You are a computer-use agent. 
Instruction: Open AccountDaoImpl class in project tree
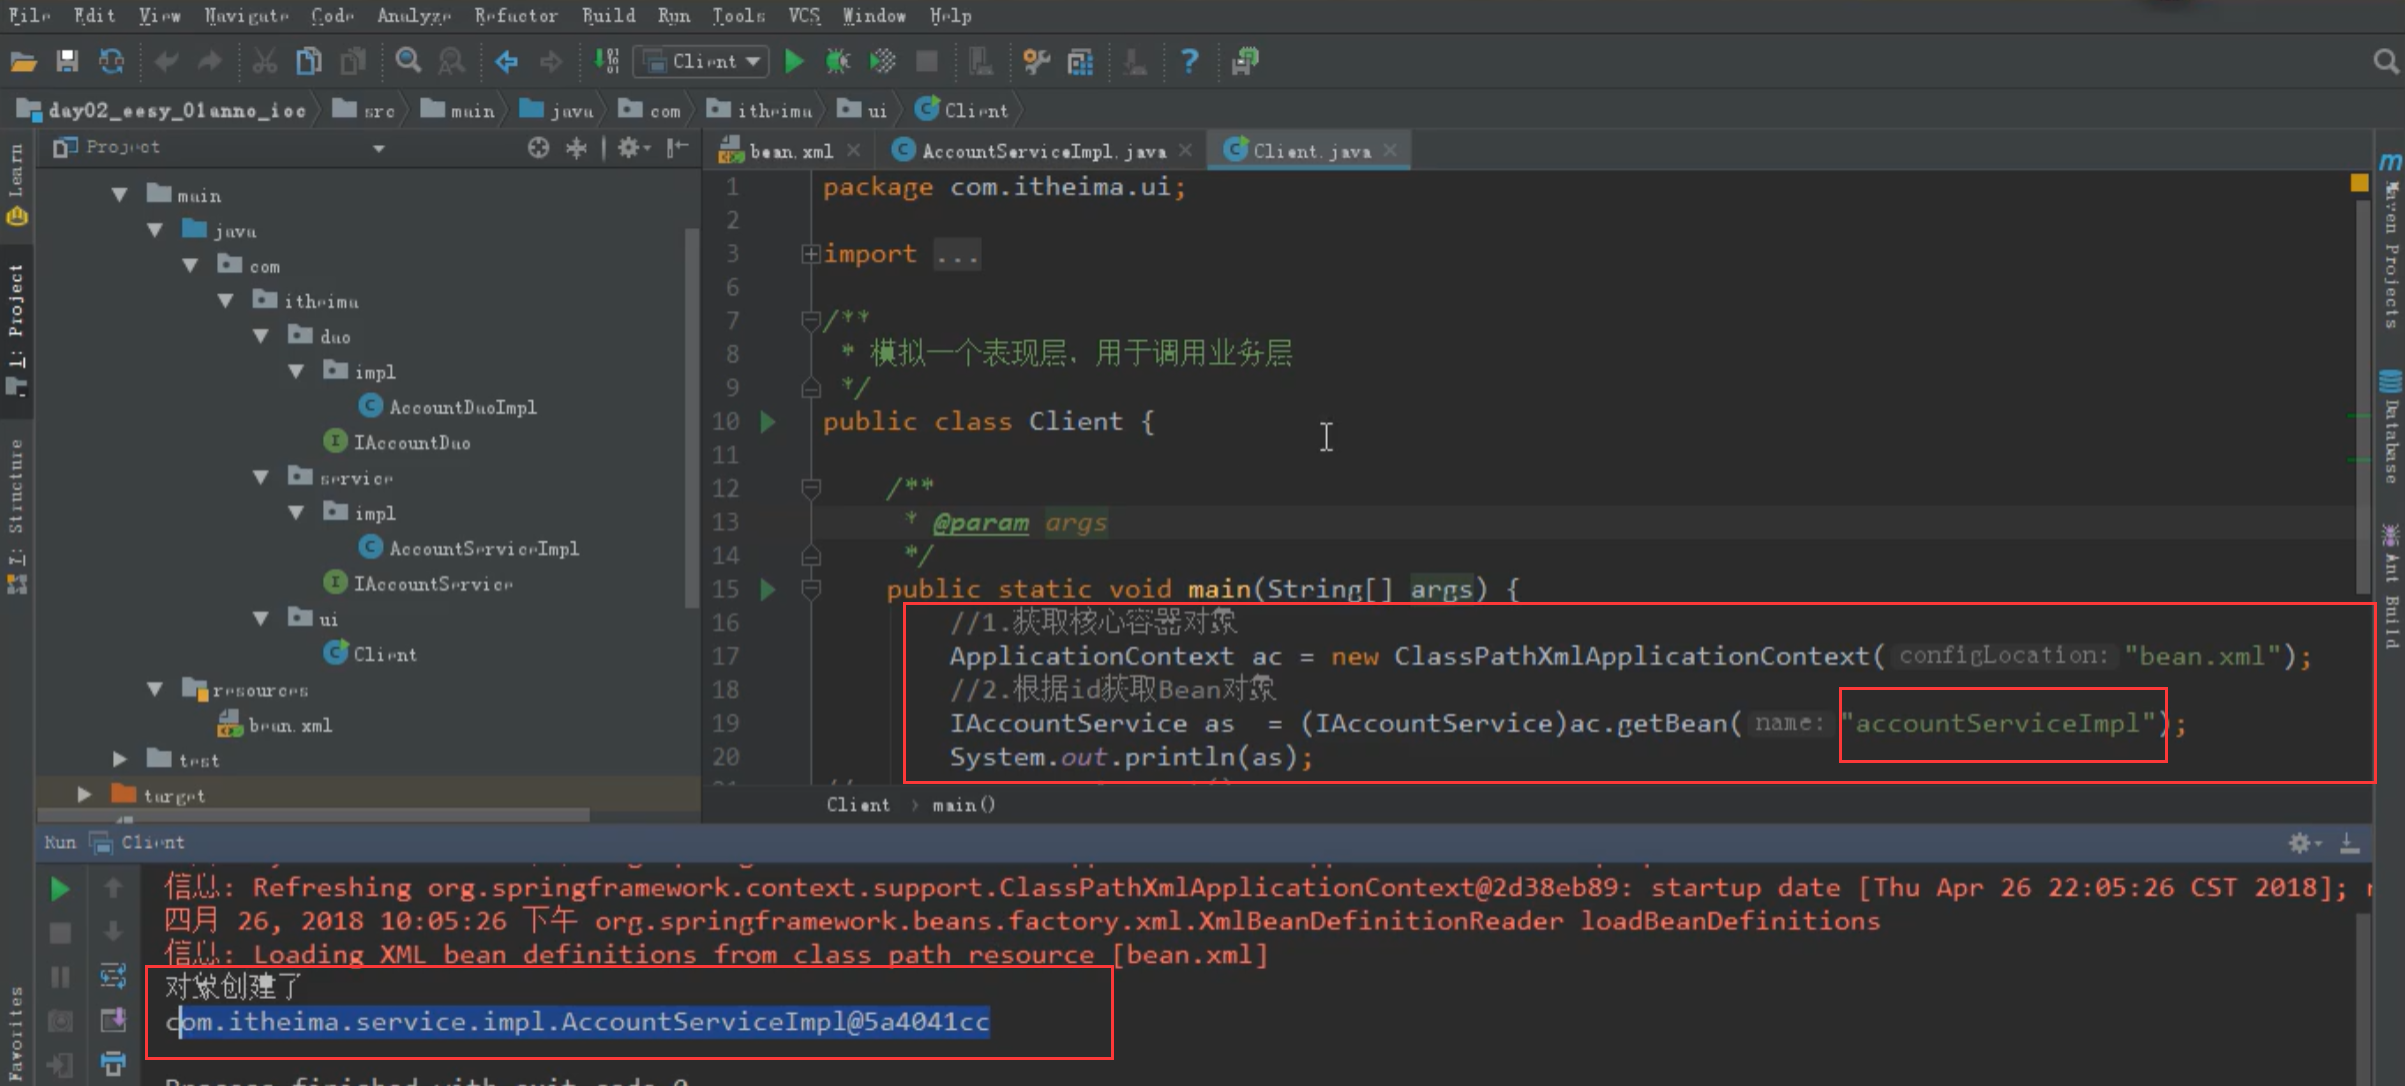[462, 407]
